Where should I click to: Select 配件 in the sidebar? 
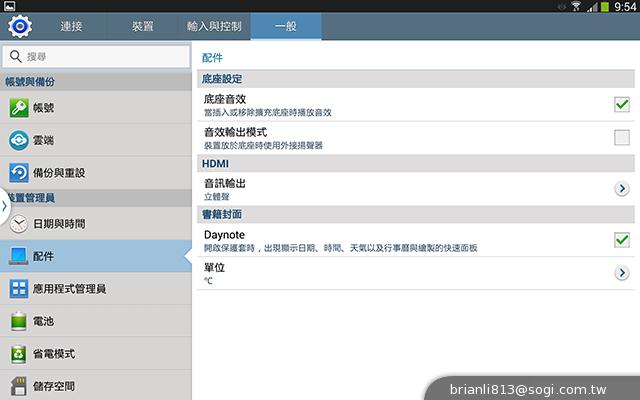[95, 256]
